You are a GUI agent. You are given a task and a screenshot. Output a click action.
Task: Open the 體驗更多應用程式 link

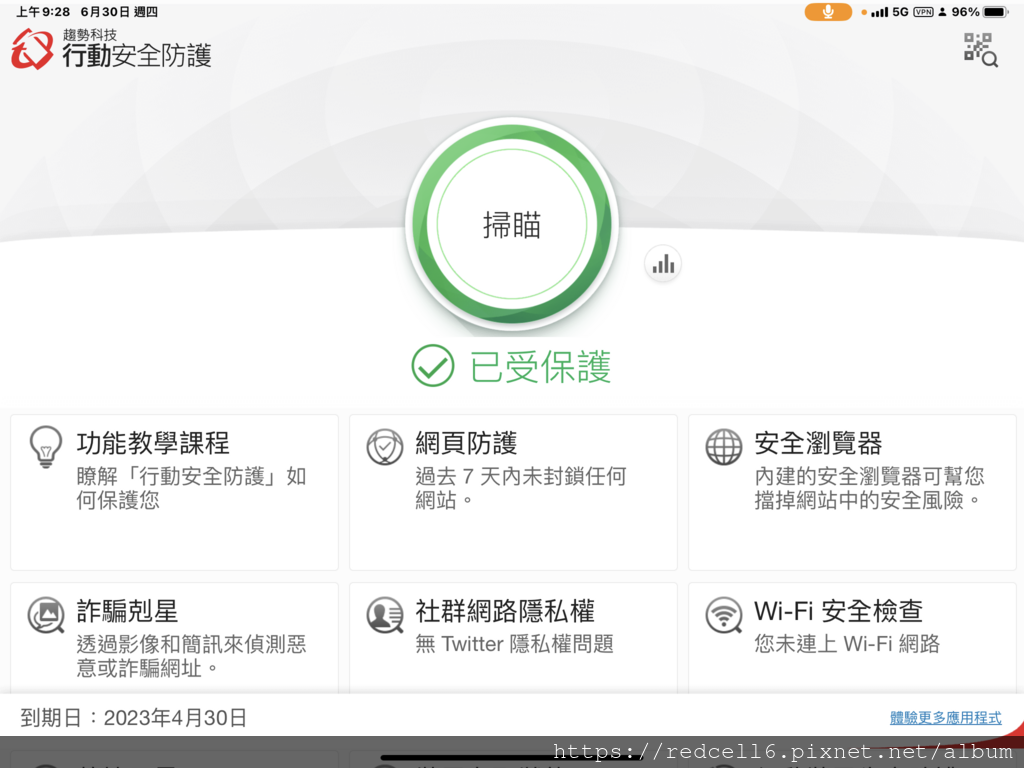[x=946, y=718]
